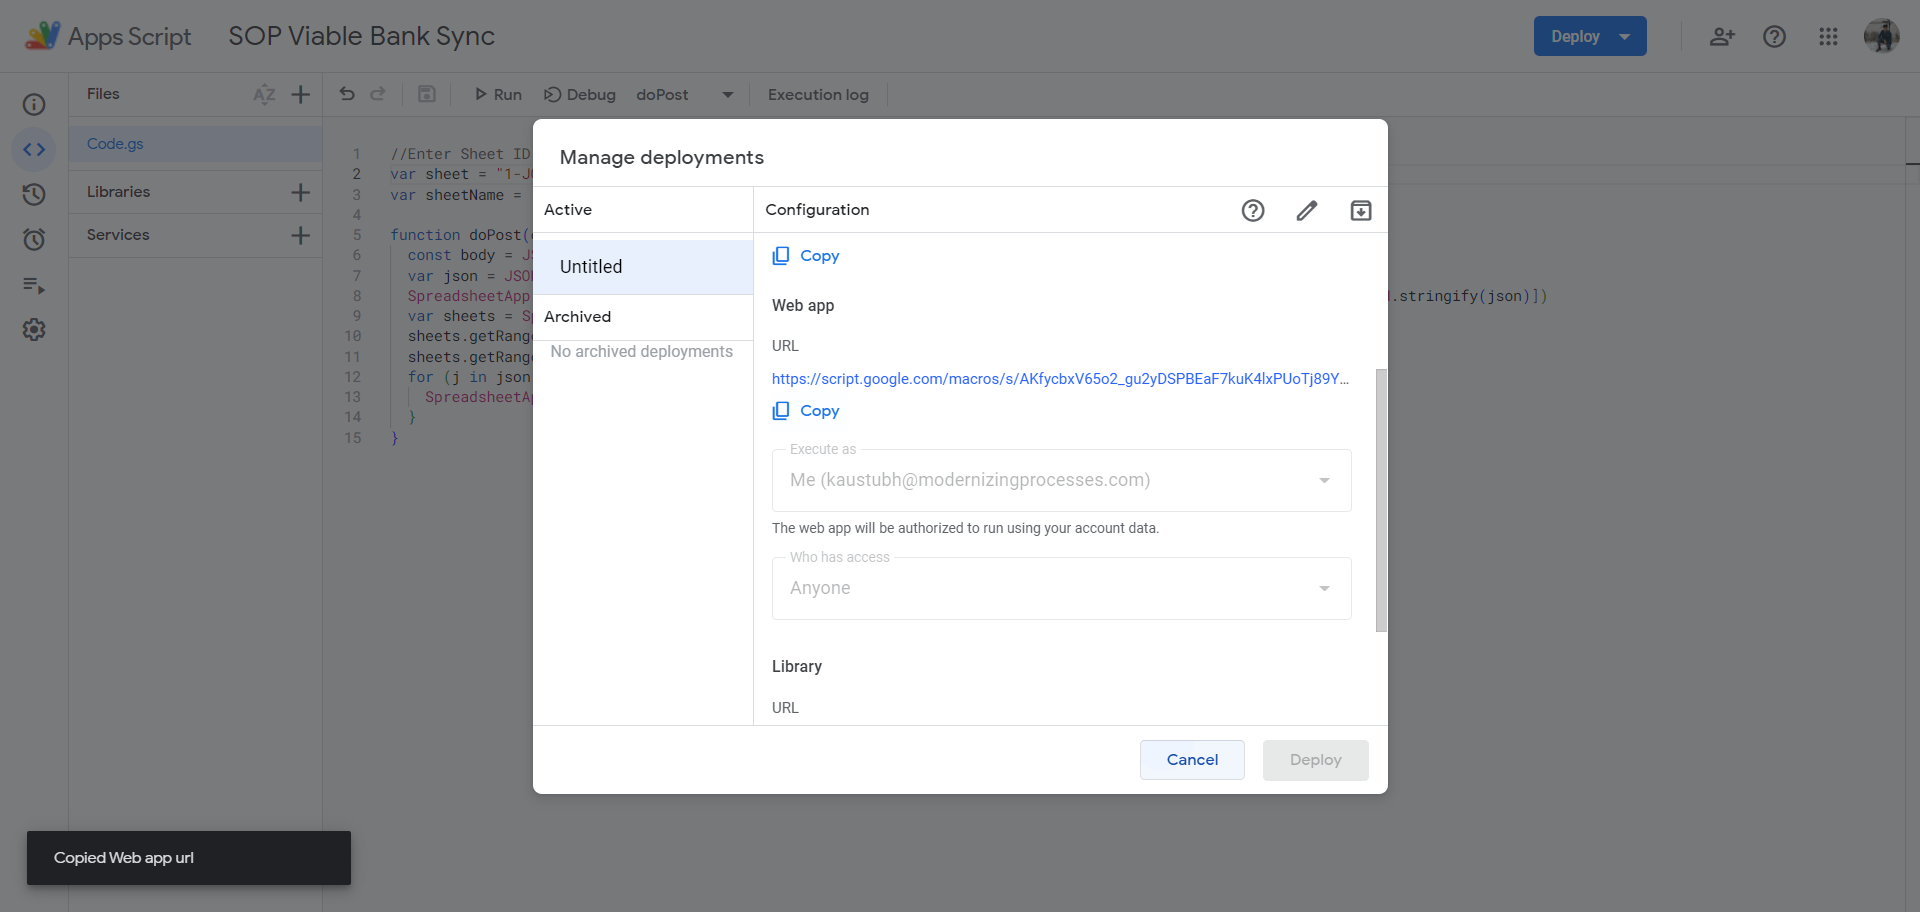The image size is (1920, 912).
Task: Select the Untitled active deployment
Action: click(643, 267)
